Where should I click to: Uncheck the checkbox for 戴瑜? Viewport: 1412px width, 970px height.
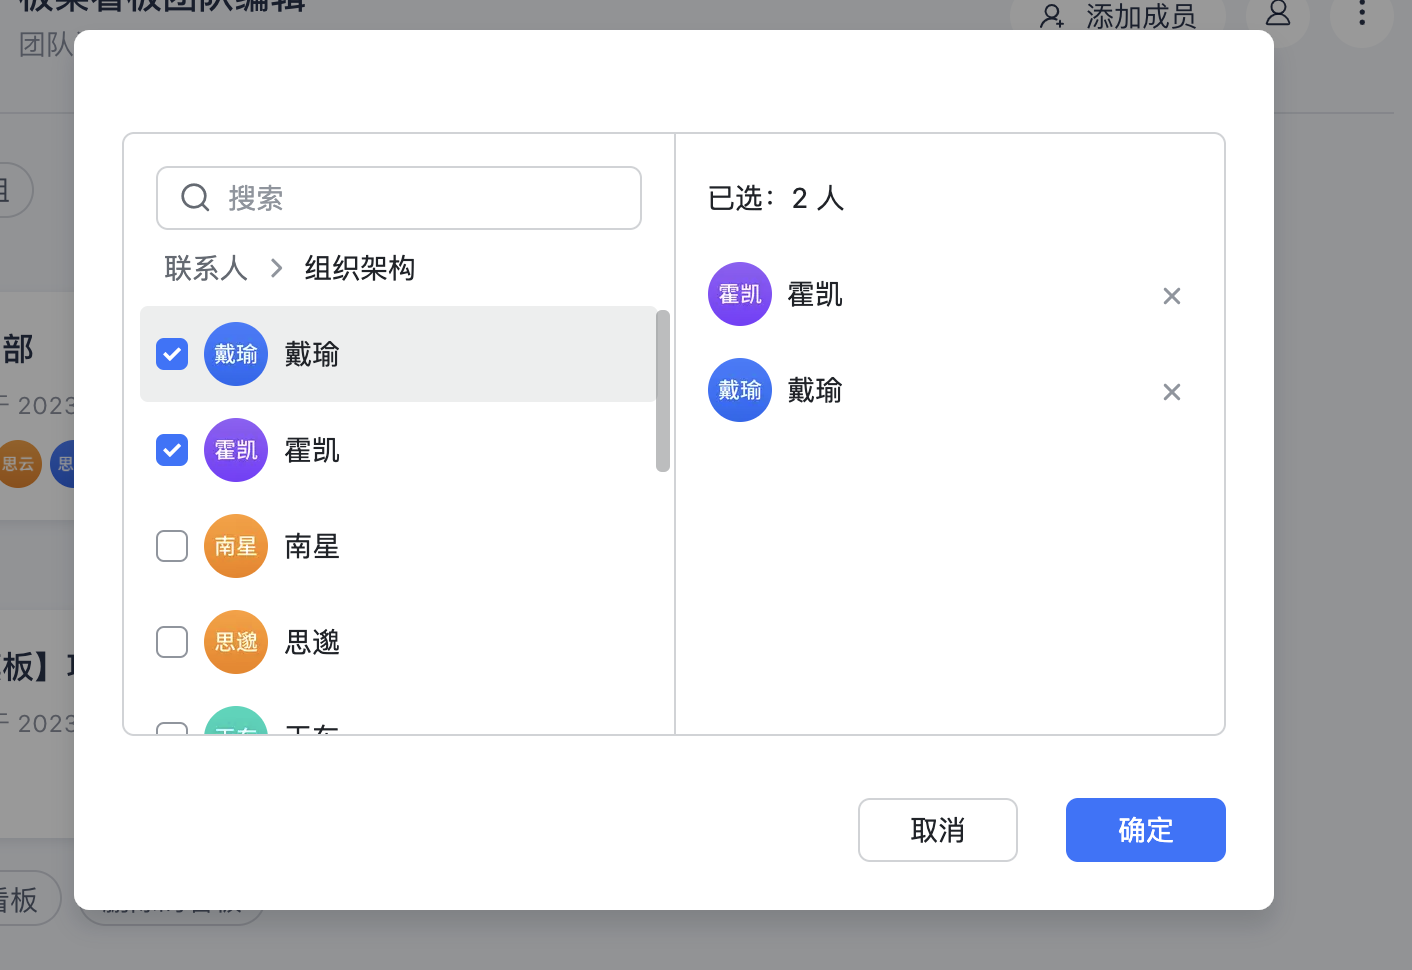(172, 354)
